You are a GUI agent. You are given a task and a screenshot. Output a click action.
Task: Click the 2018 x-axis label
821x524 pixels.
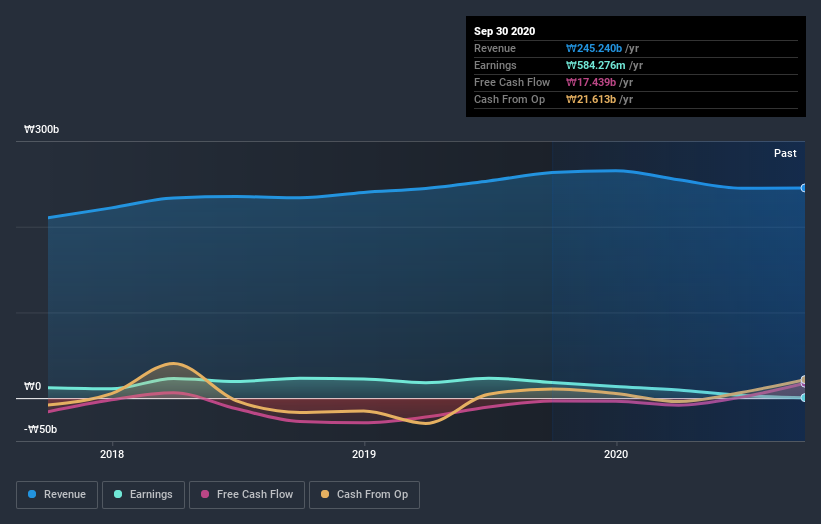pyautogui.click(x=112, y=454)
